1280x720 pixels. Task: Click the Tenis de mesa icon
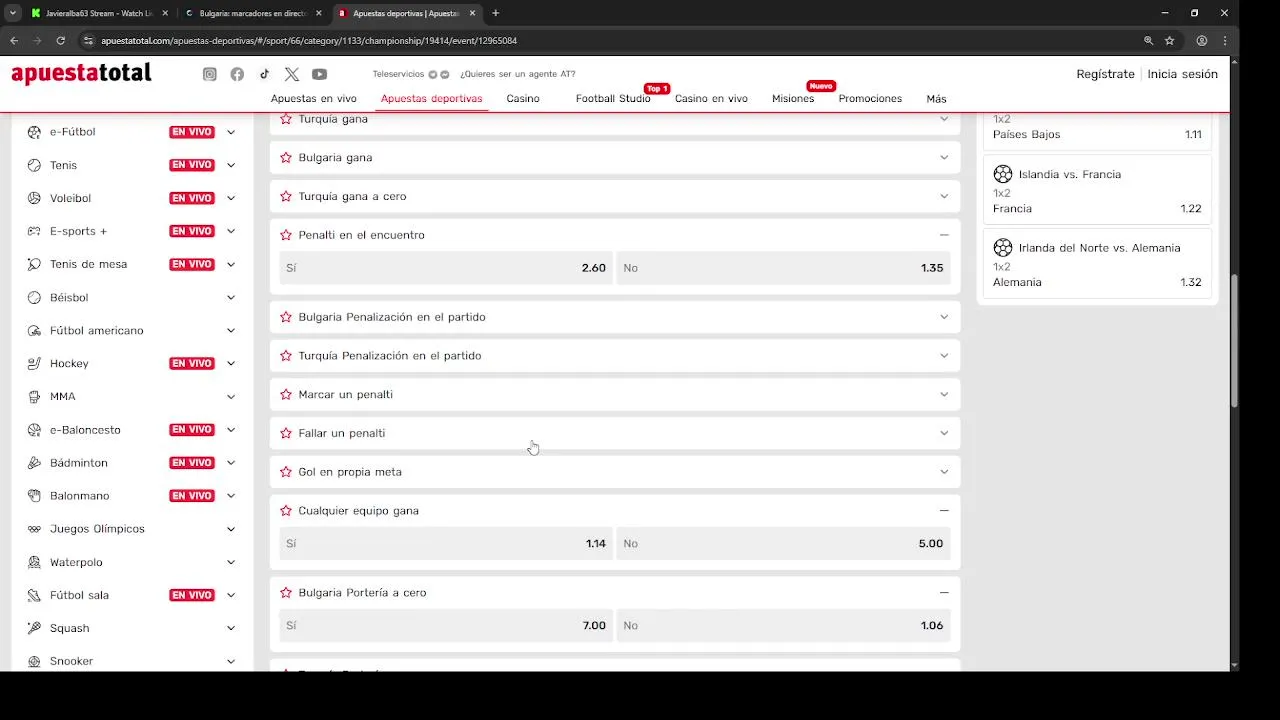[x=34, y=264]
